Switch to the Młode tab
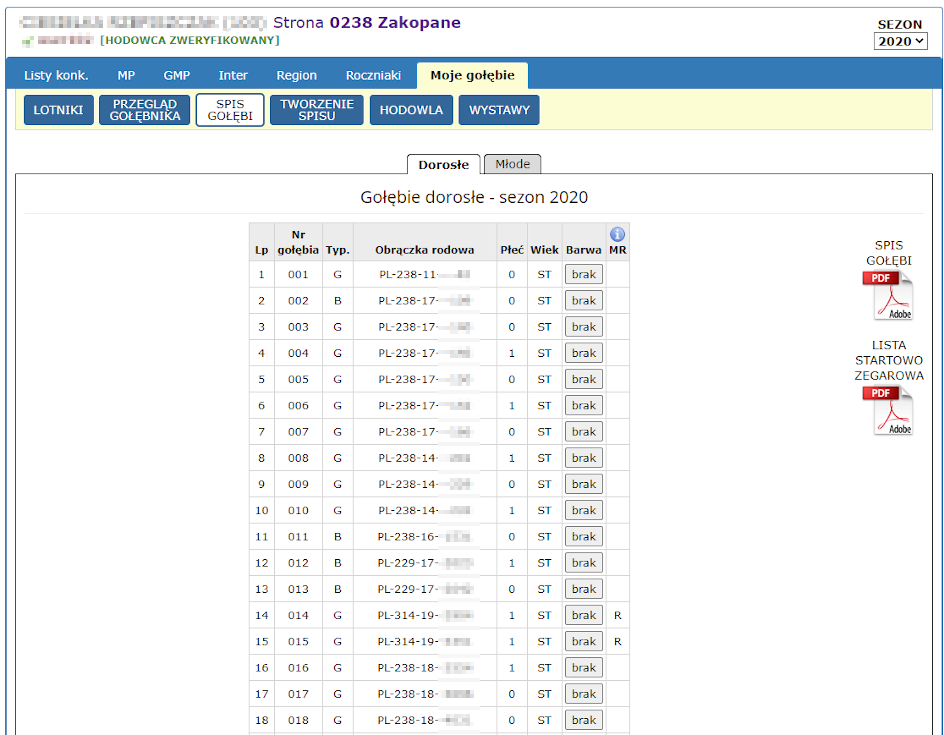 (512, 164)
